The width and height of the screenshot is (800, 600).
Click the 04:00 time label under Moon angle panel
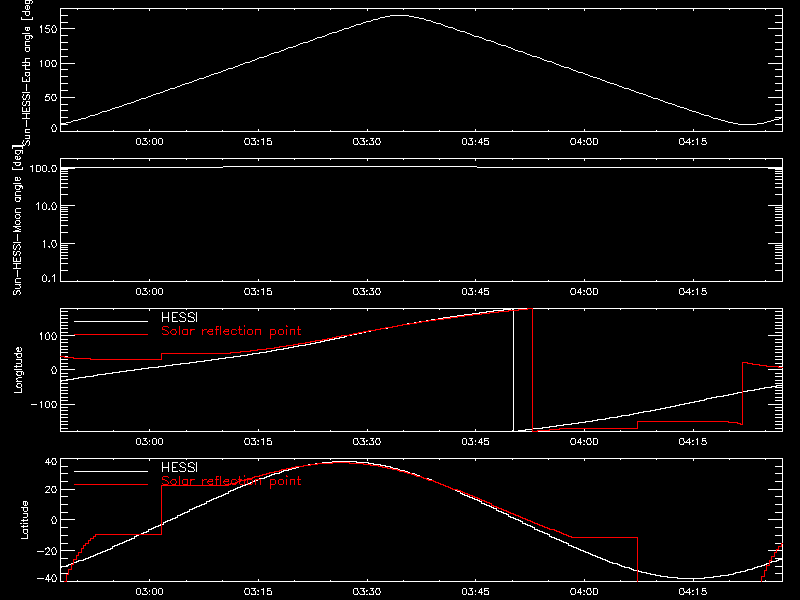[x=584, y=291]
